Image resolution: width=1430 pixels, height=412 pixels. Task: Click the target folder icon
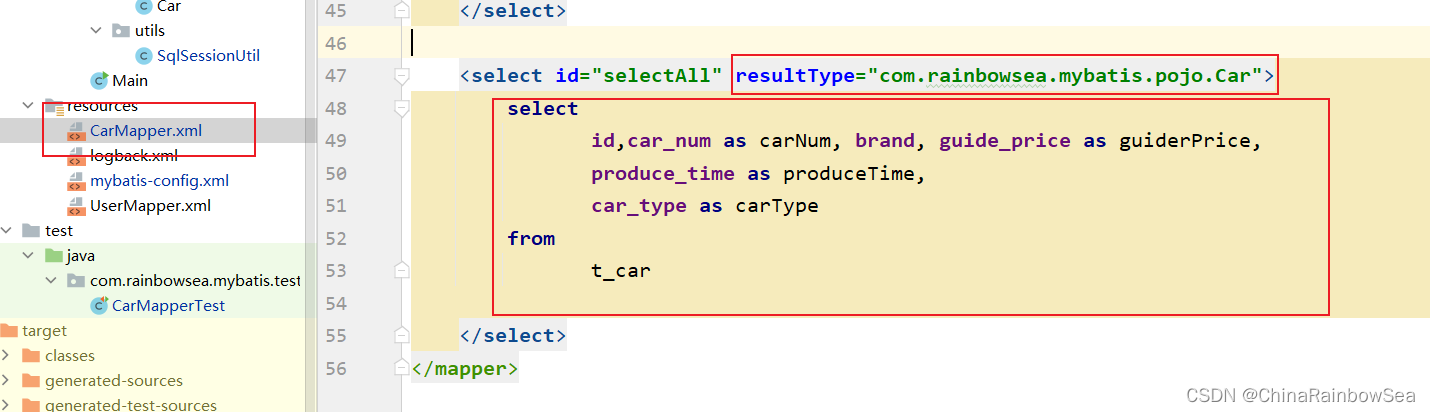9,330
